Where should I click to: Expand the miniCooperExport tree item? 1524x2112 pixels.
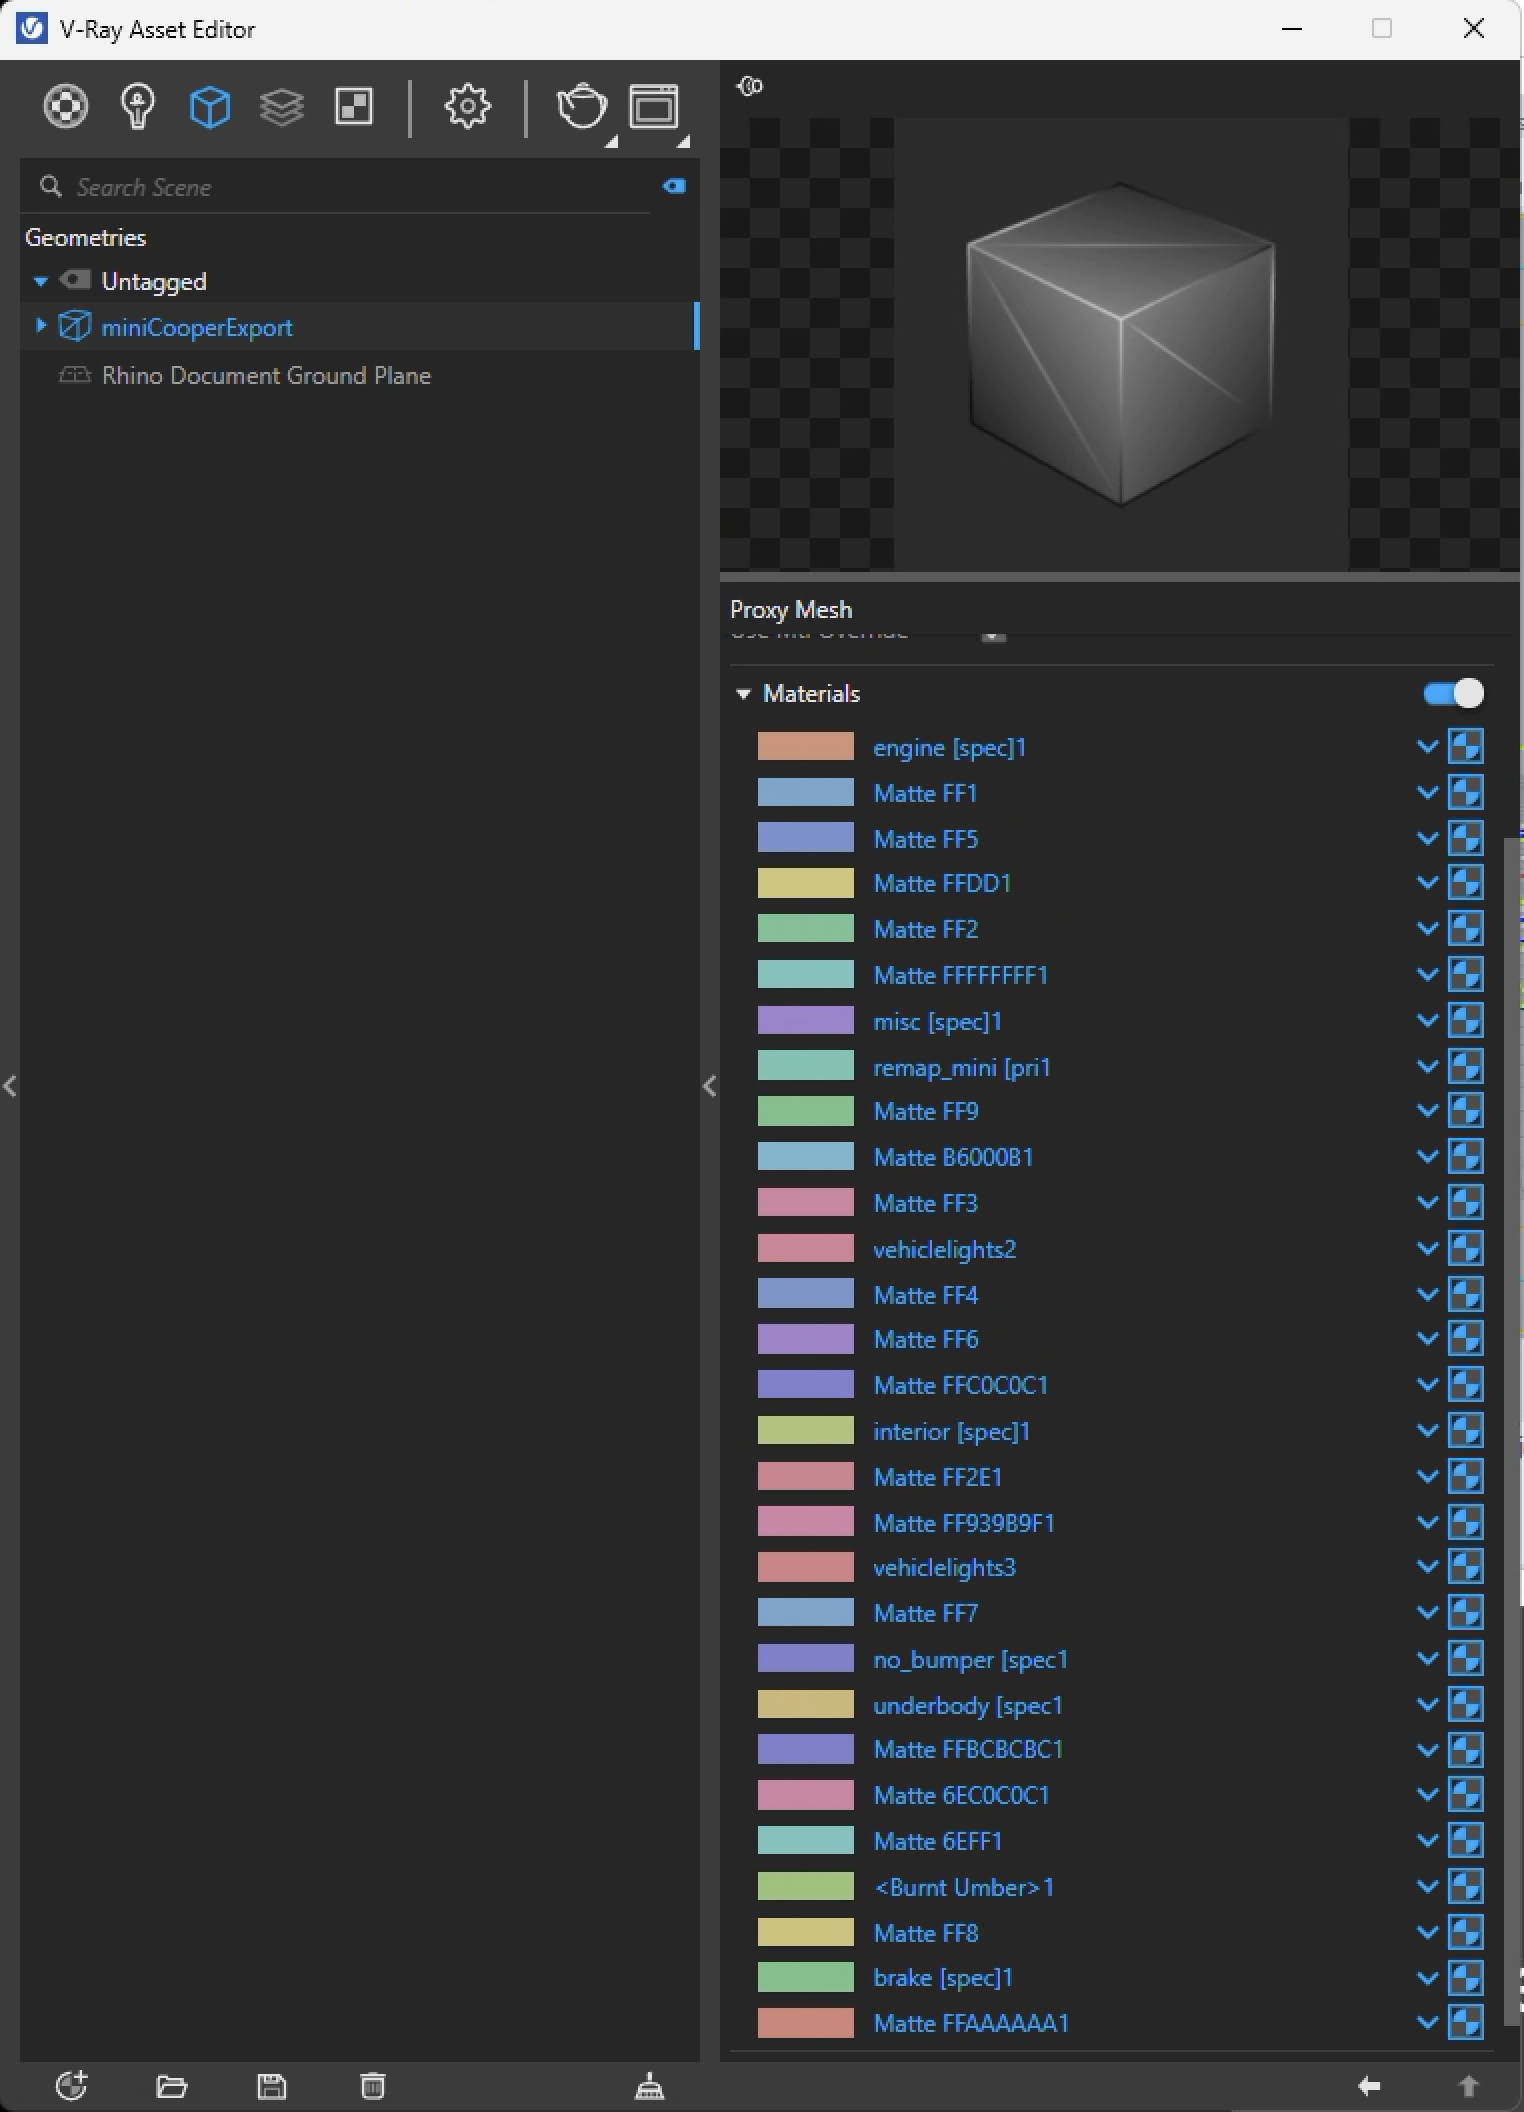coord(40,325)
